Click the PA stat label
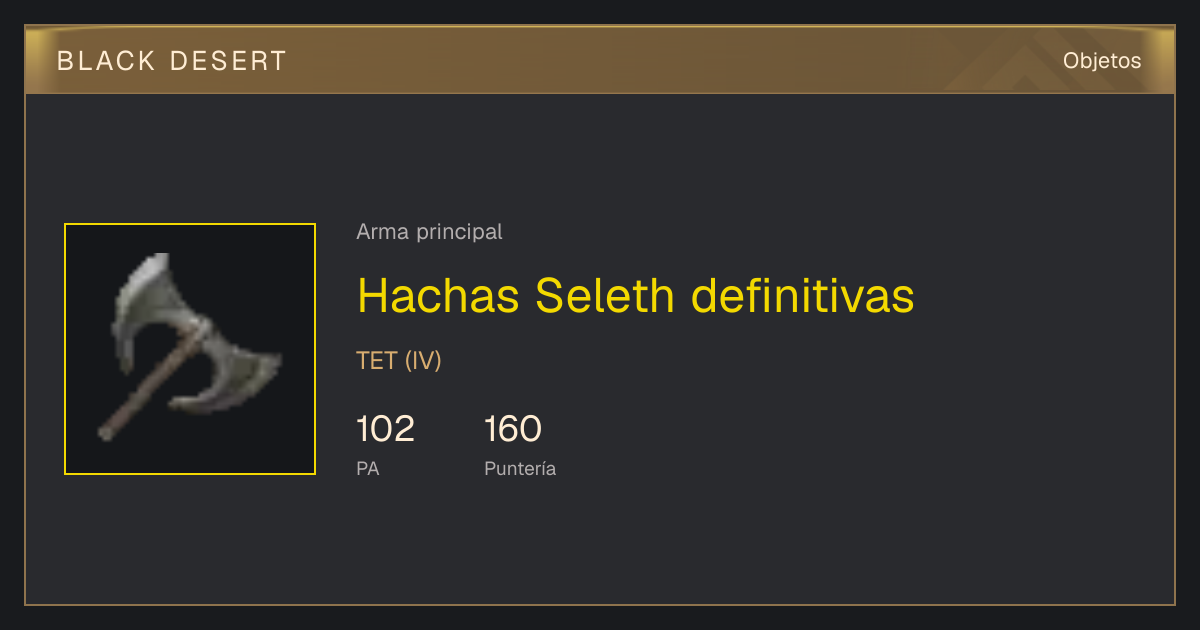1200x630 pixels. tap(368, 468)
